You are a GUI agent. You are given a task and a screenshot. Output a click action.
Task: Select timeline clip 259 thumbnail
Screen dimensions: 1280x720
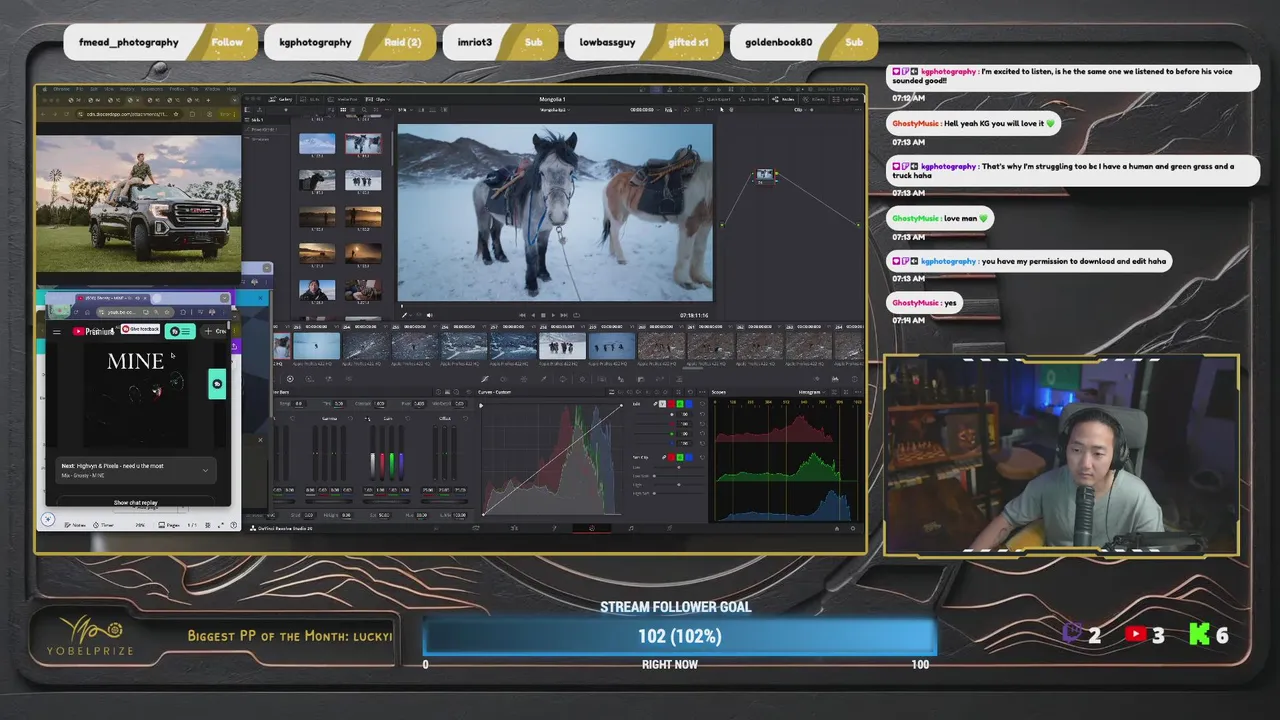612,346
